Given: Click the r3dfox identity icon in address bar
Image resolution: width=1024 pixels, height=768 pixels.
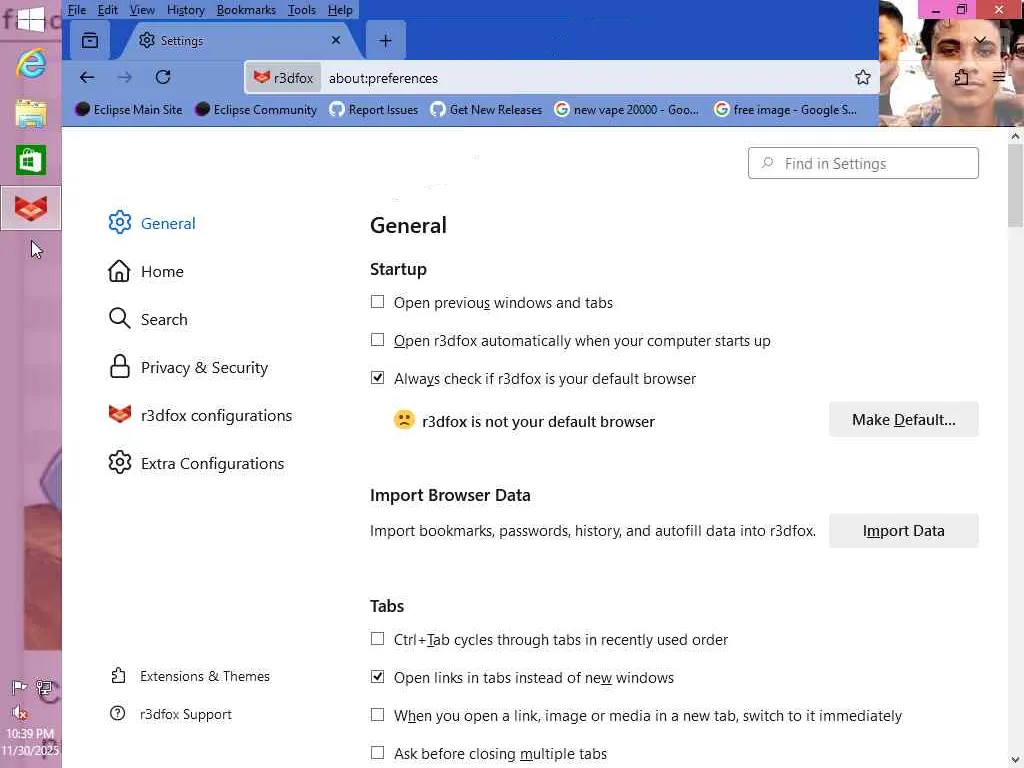Looking at the screenshot, I should pyautogui.click(x=283, y=78).
